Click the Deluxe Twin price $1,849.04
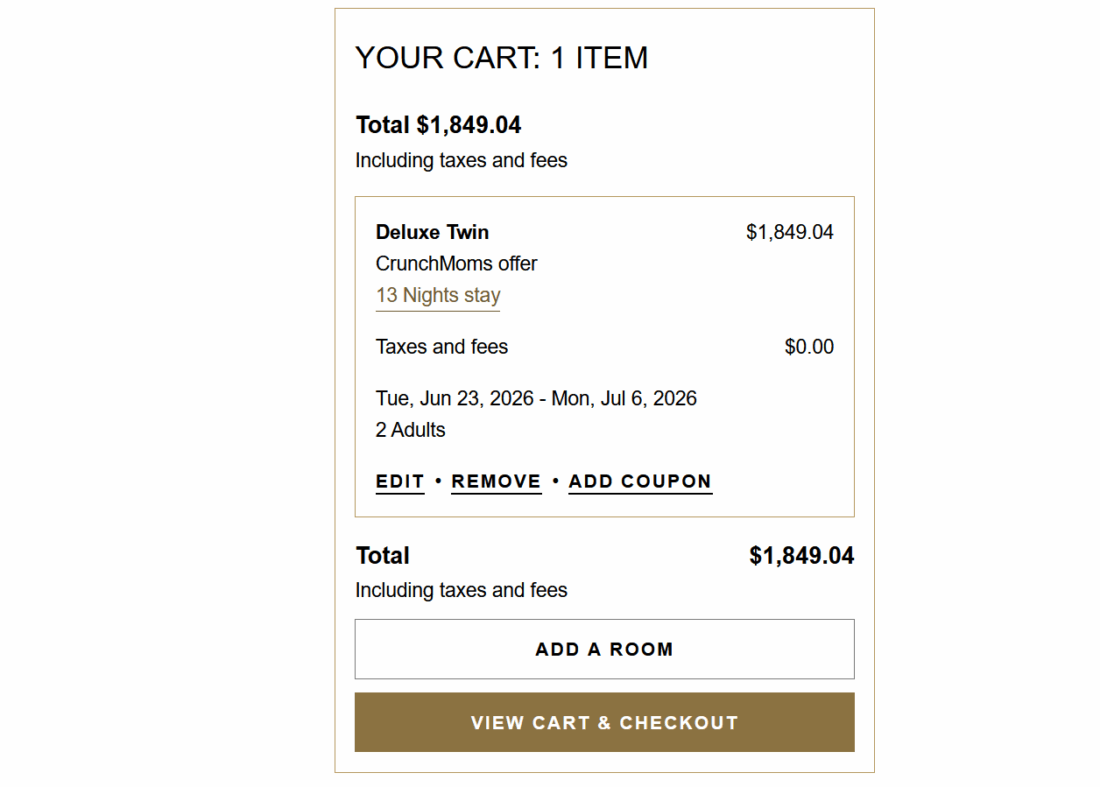Screen dimensions: 1100x787 click(x=789, y=232)
